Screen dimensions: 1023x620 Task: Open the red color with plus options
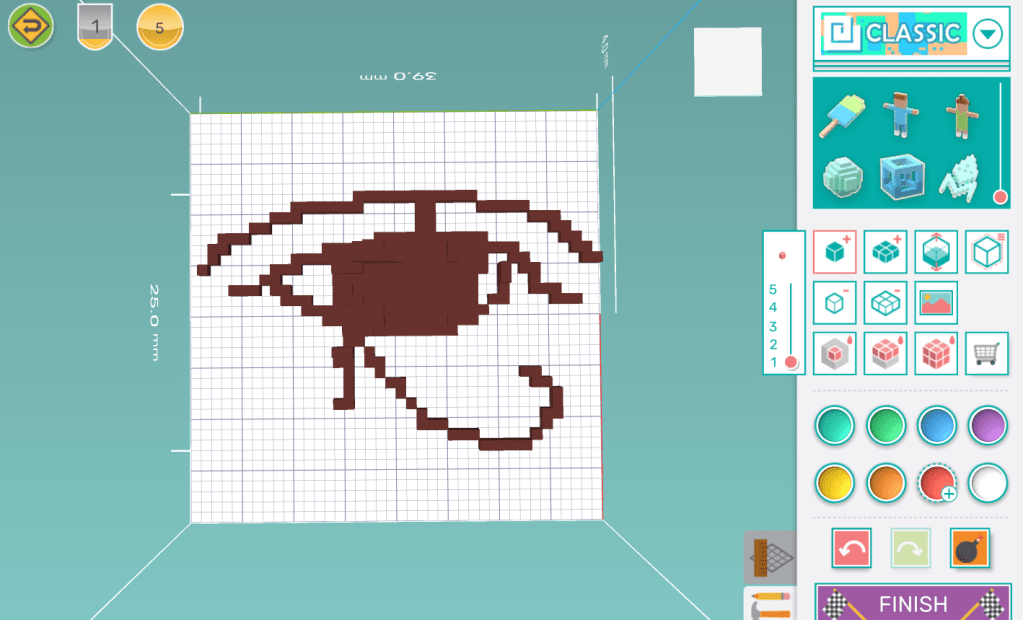[937, 483]
